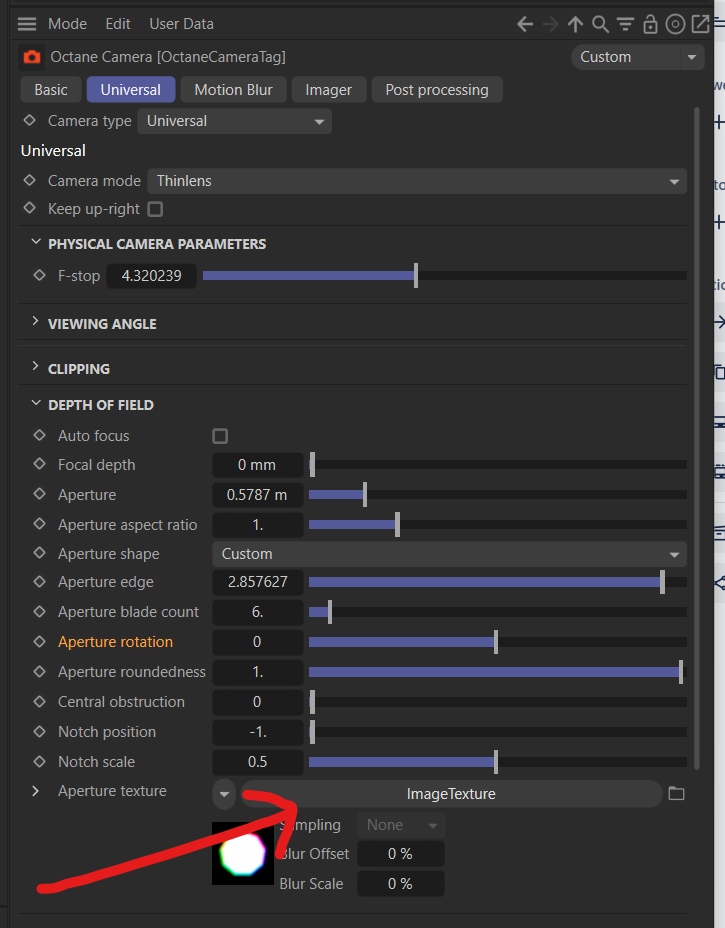Click the folder icon beside ImageTexture
The image size is (725, 928).
coord(676,794)
